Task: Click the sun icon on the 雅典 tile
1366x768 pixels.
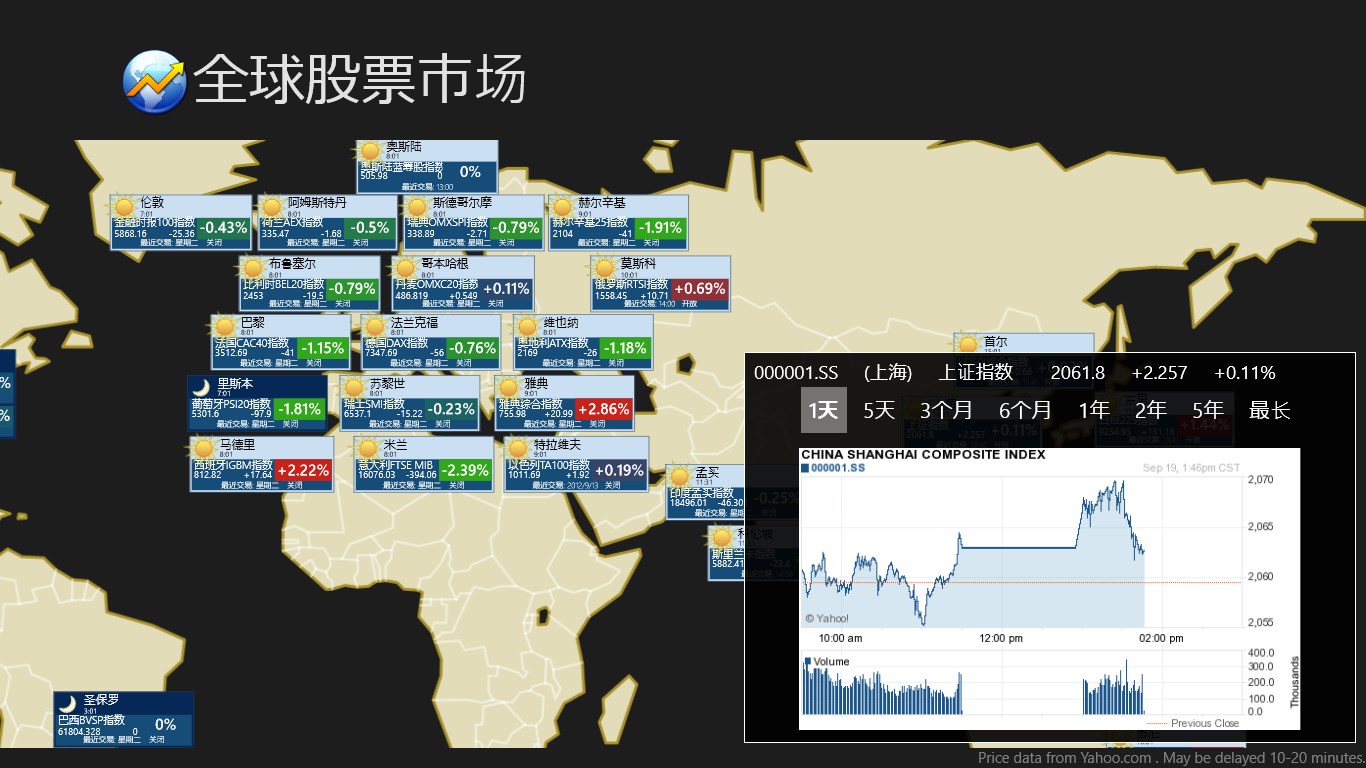Action: (509, 386)
